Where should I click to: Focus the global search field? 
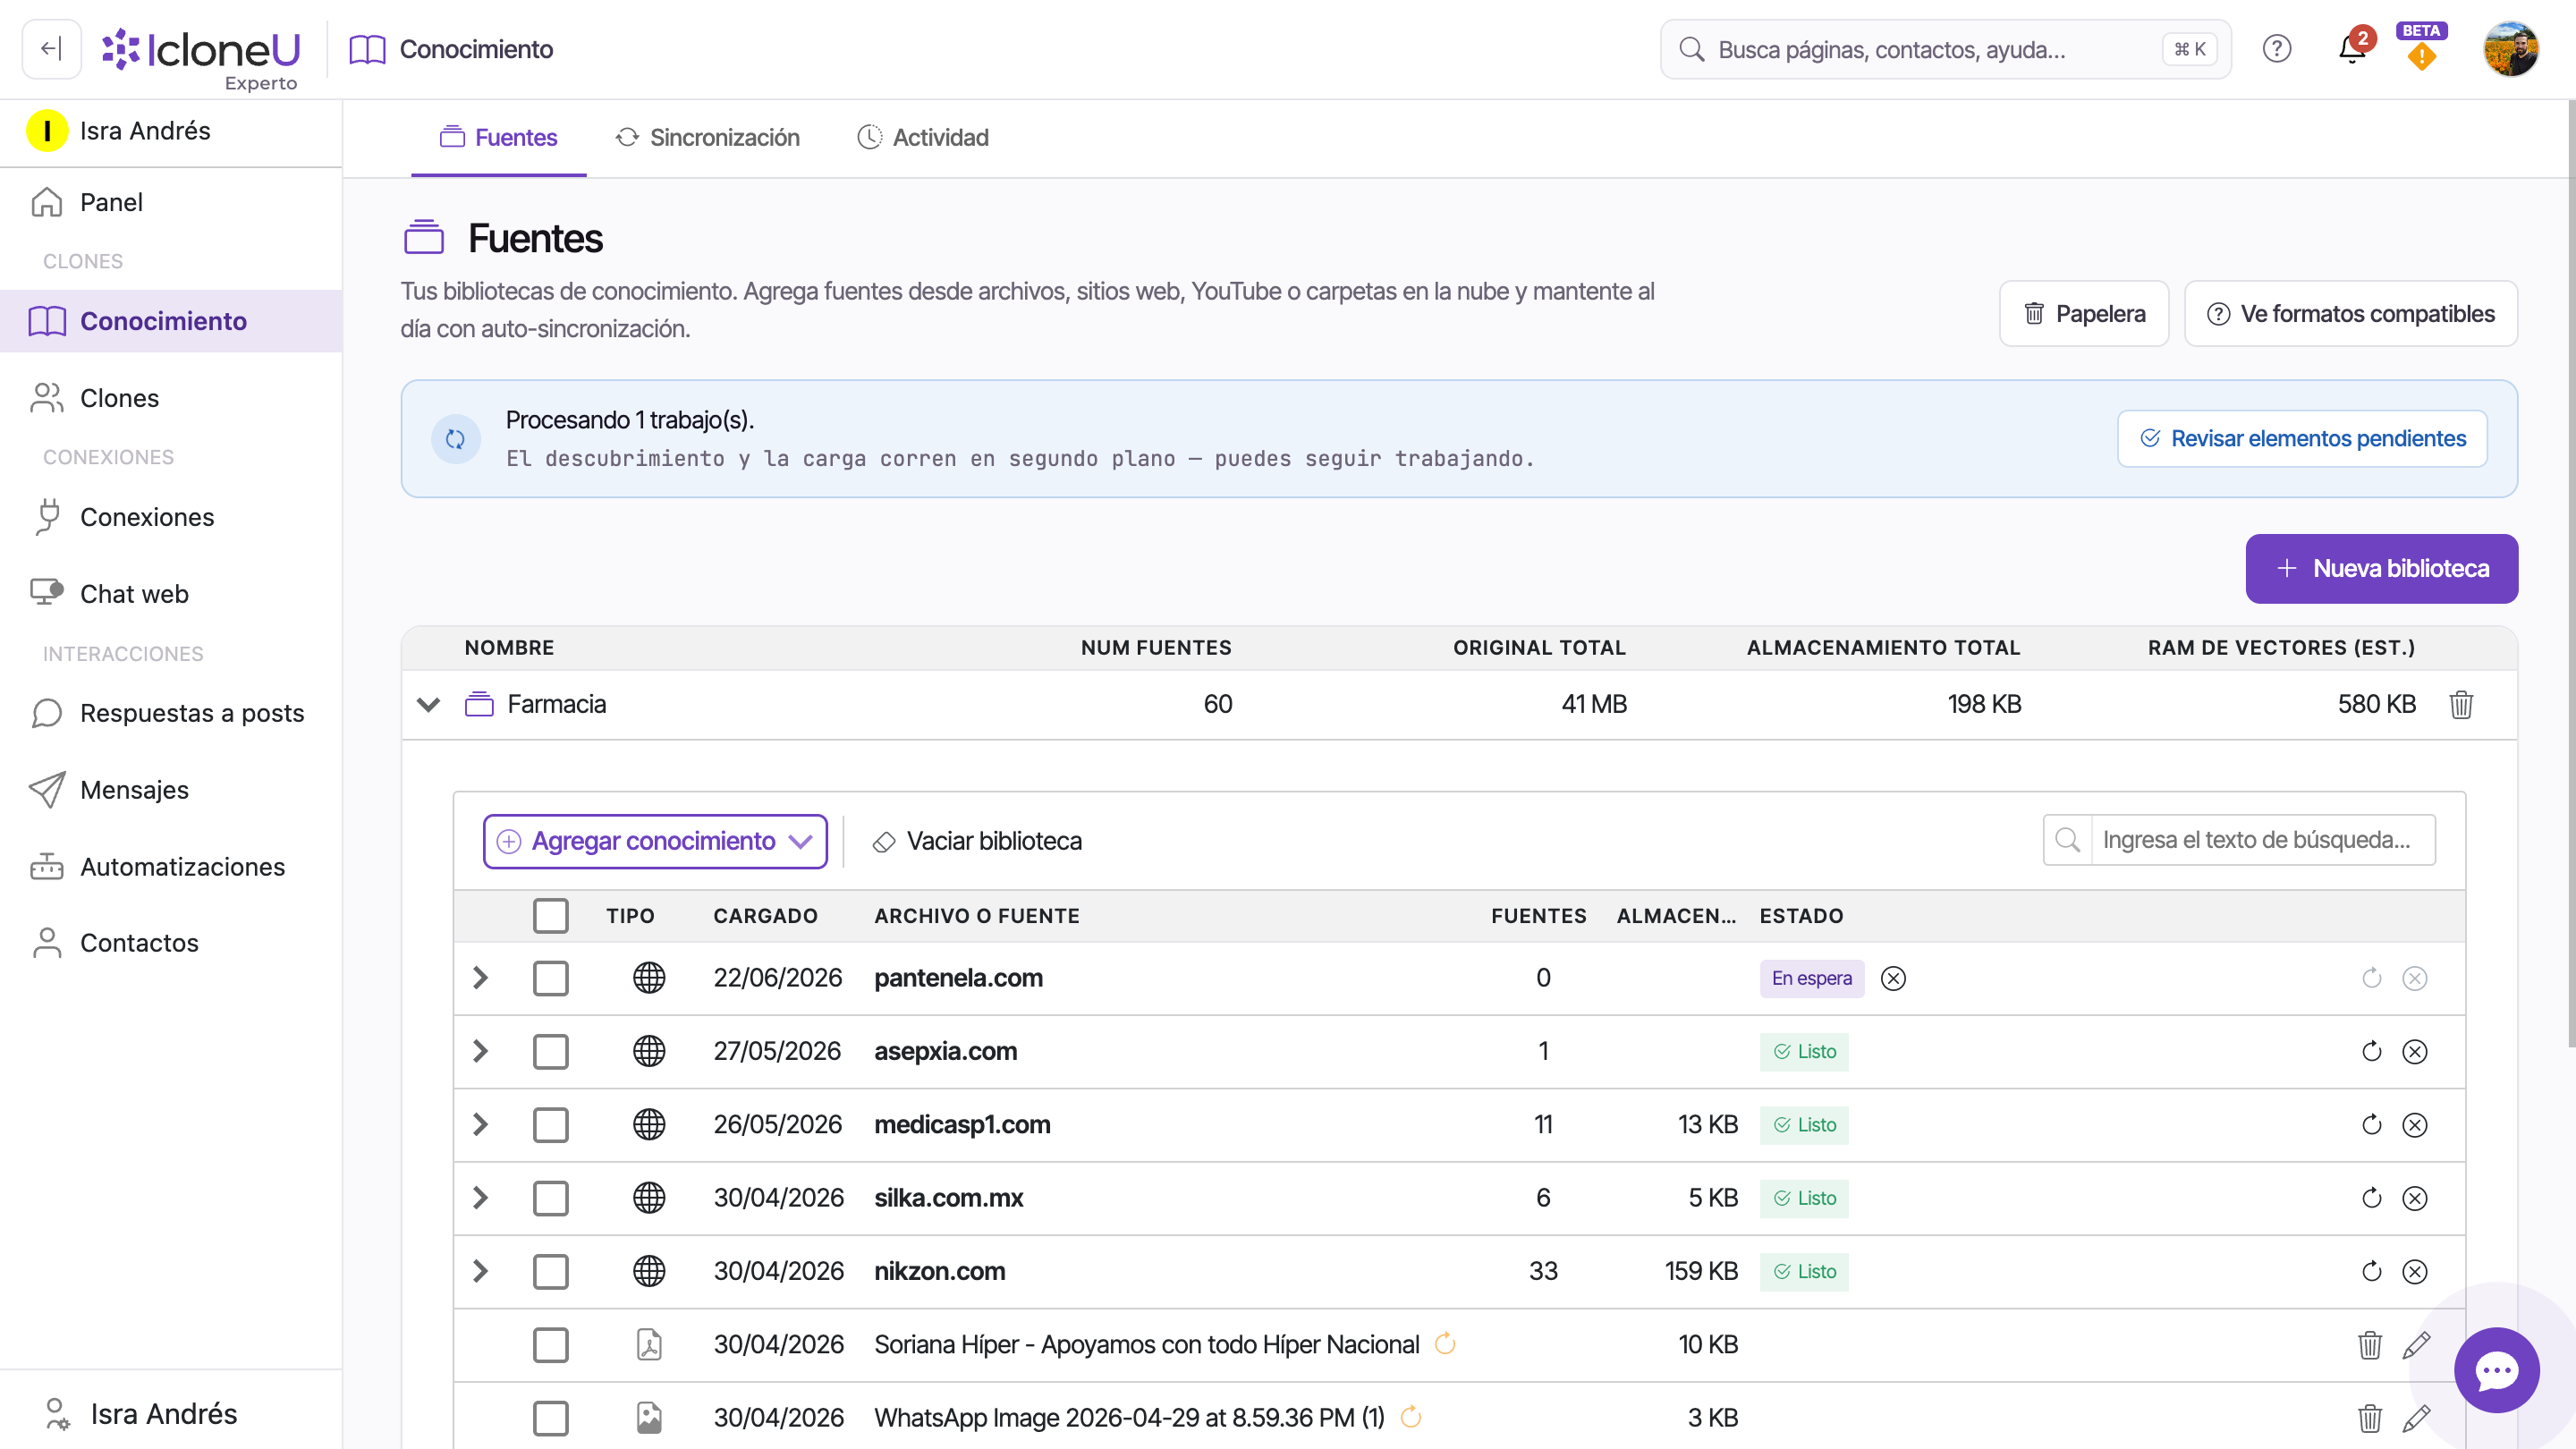1945,49
